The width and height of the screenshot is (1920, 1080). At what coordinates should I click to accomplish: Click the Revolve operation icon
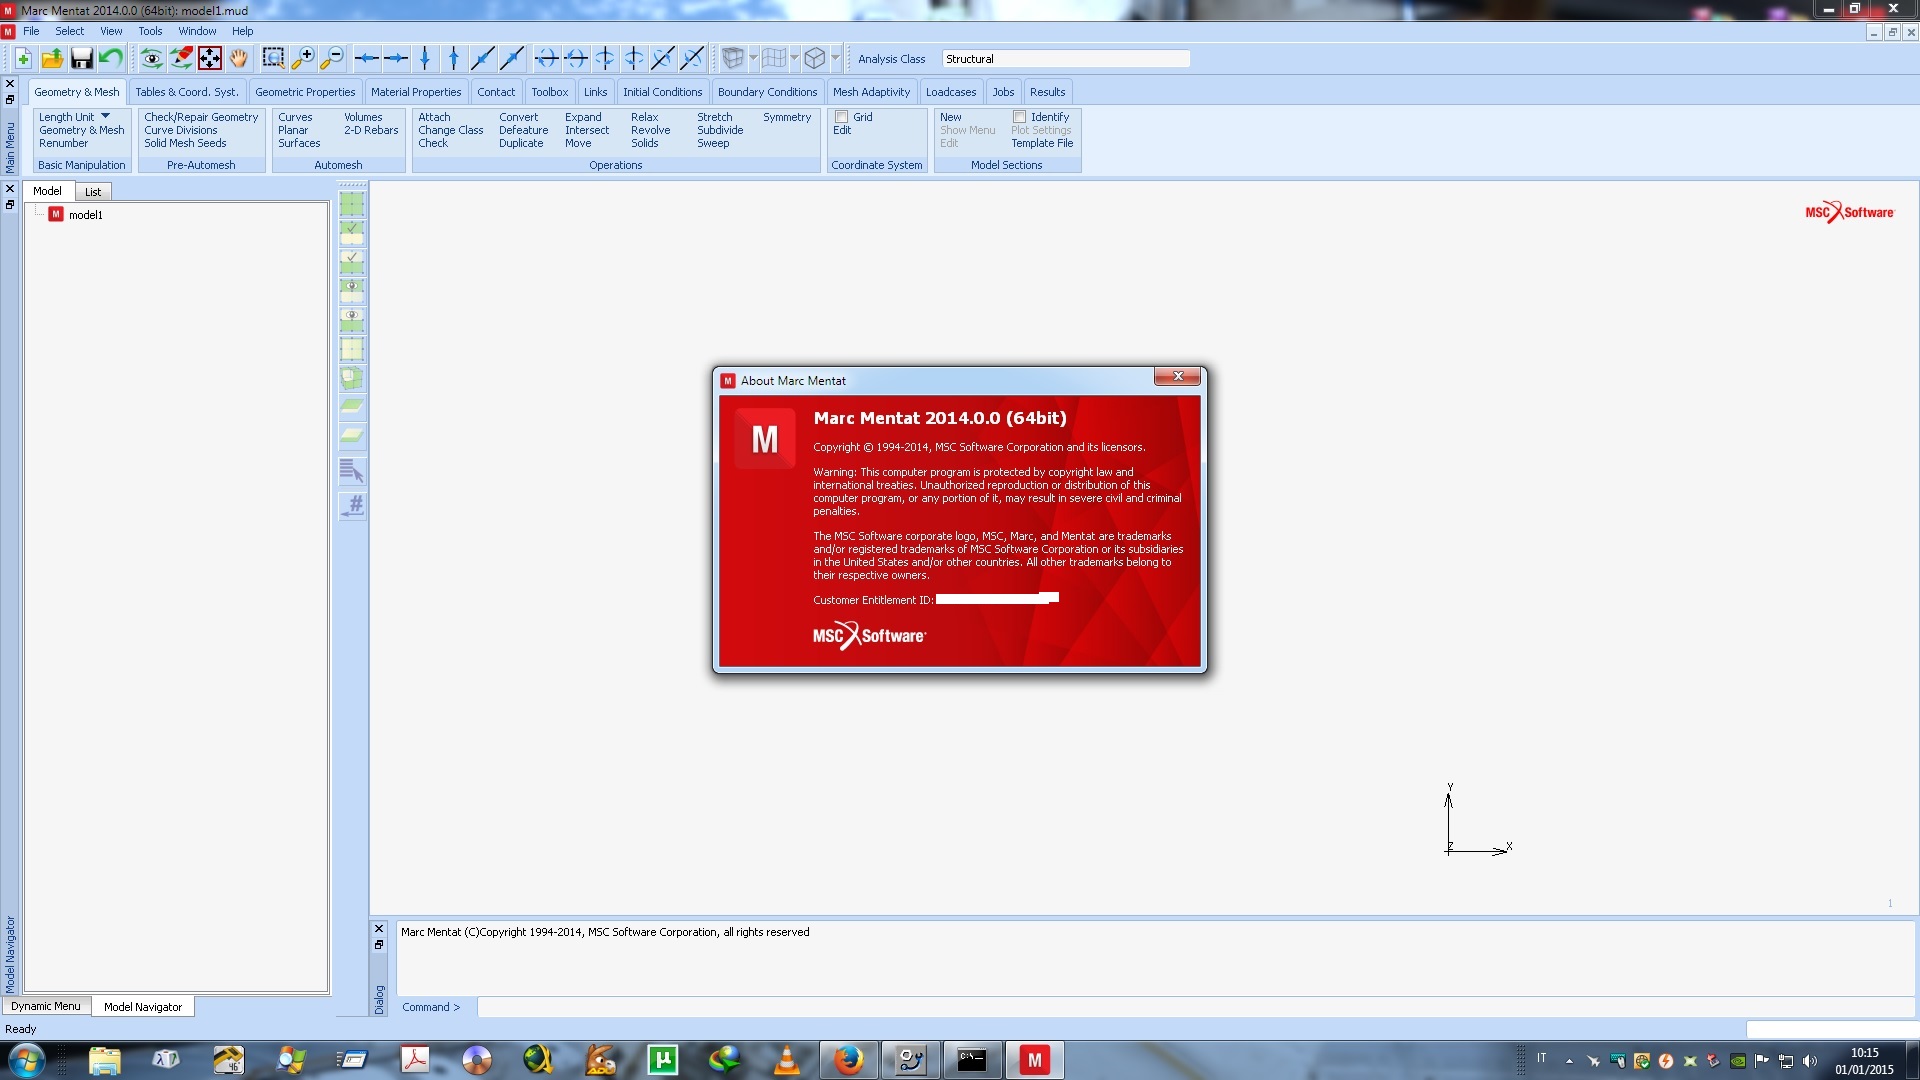[x=650, y=129]
